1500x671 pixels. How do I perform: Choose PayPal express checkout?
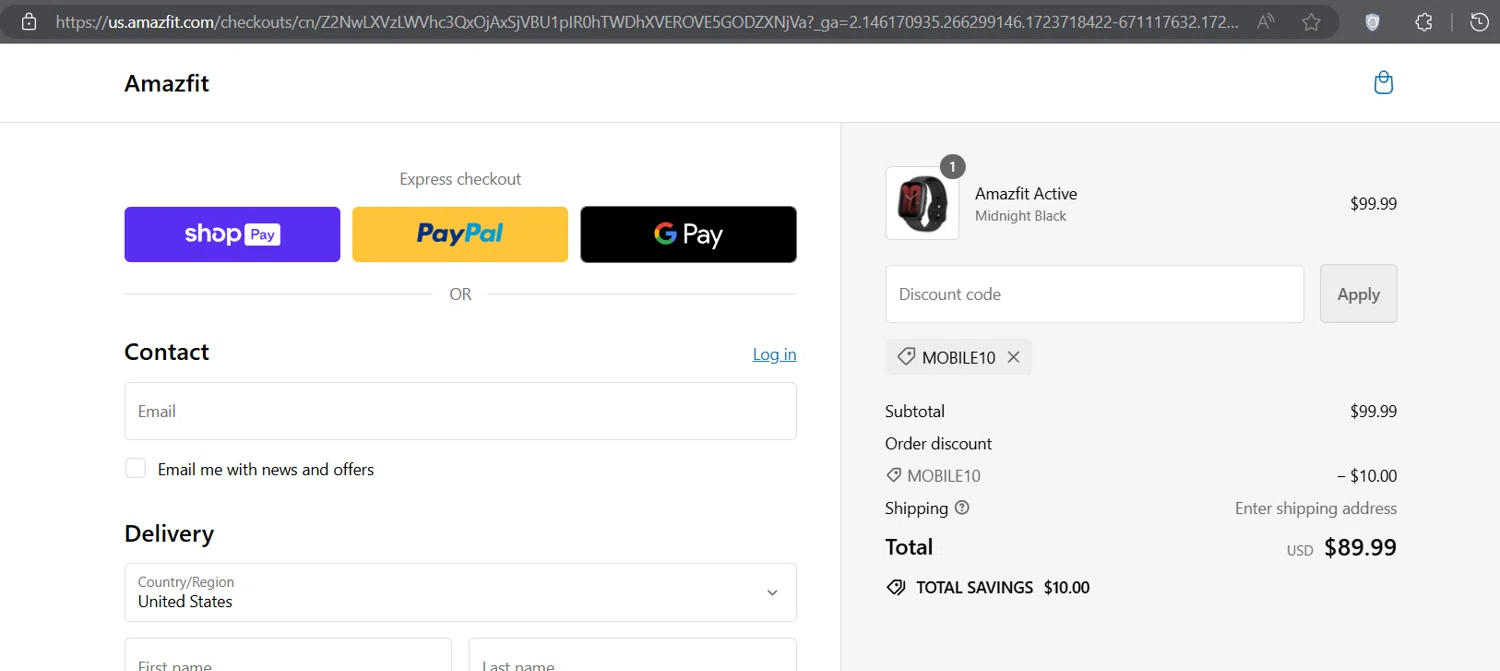(460, 234)
